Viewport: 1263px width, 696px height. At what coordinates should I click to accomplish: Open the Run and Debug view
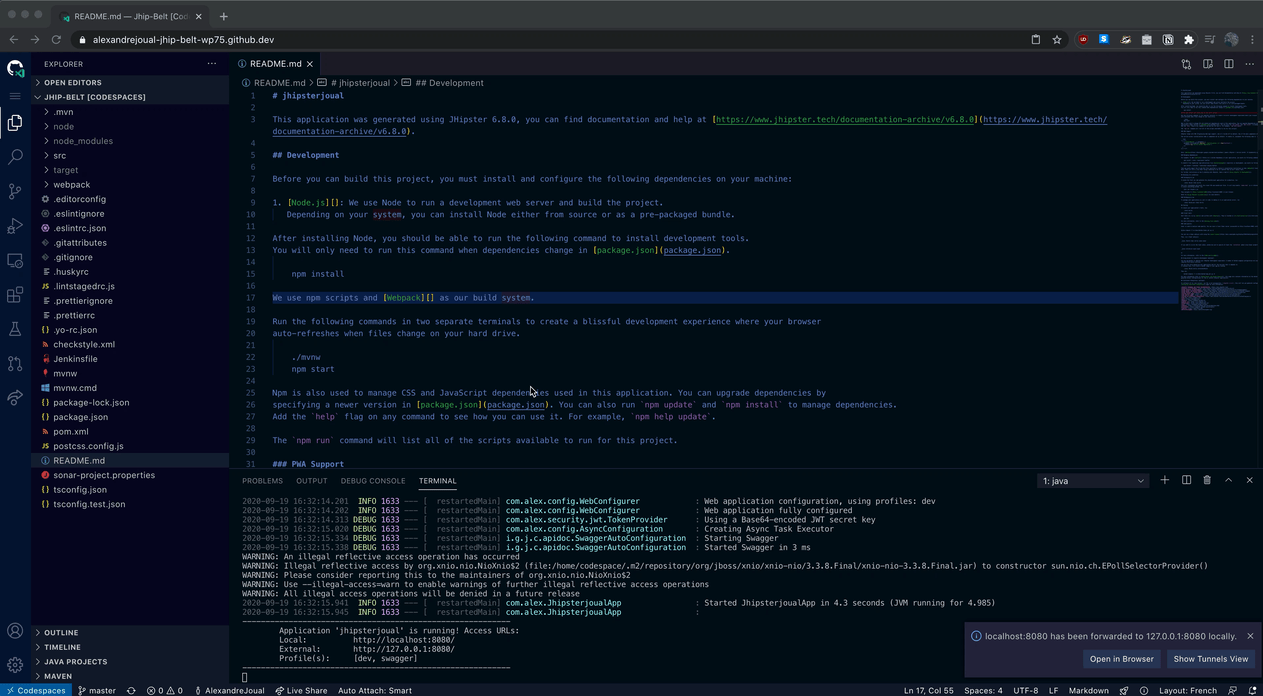click(14, 226)
